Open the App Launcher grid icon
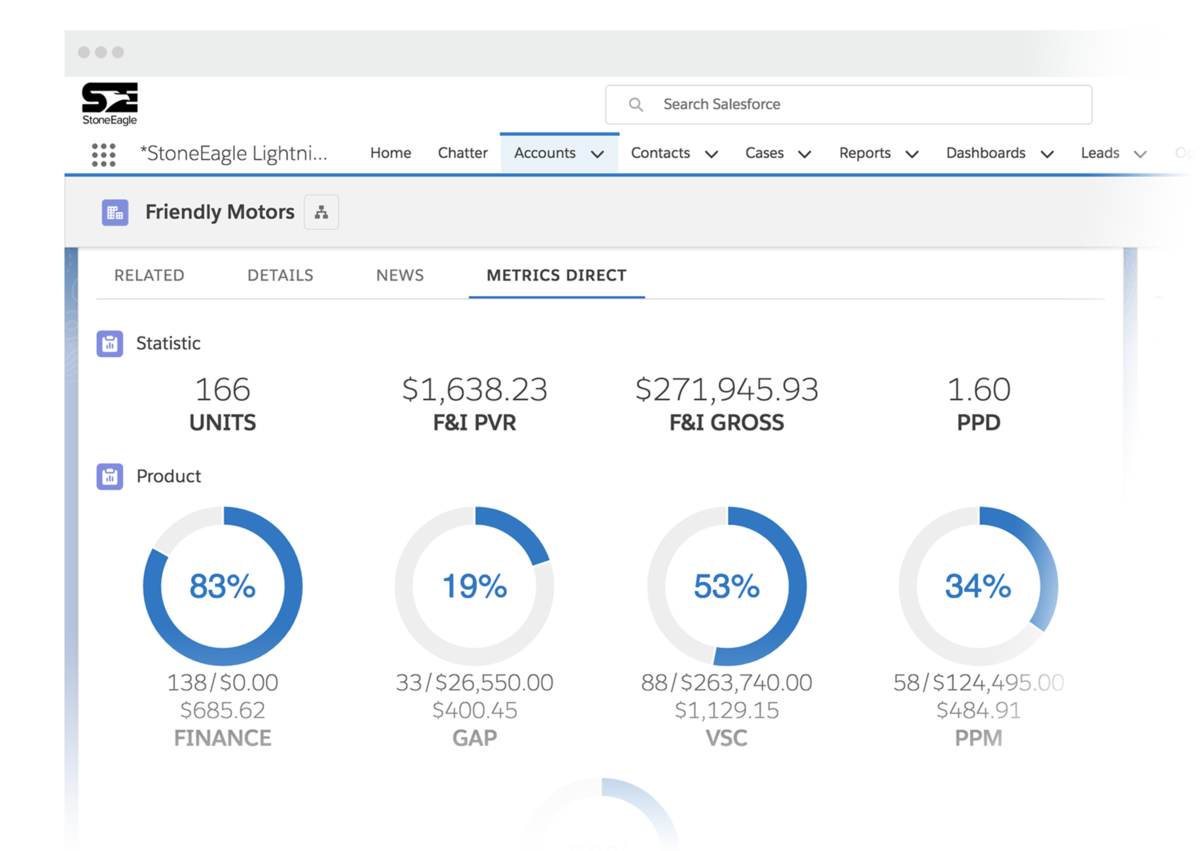Viewport: 1200px width, 851px height. pos(104,154)
